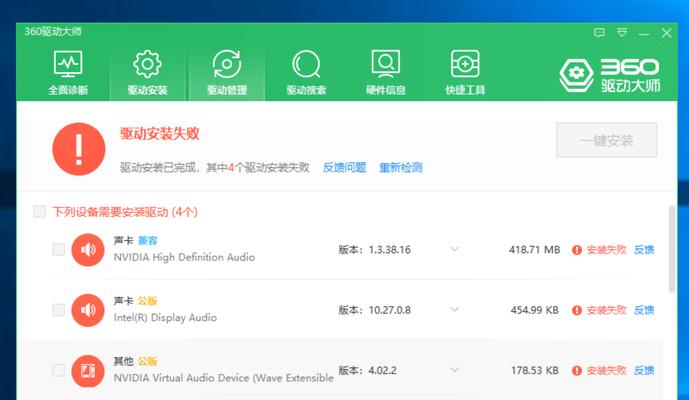The image size is (689, 400).
Task: Click the Intel(R) Display Audio speaker icon
Action: point(88,310)
